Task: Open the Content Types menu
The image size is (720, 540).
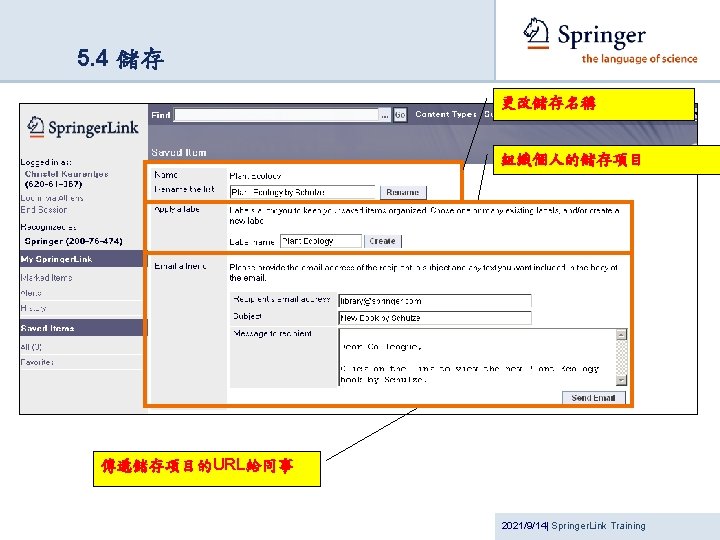Action: tap(445, 114)
